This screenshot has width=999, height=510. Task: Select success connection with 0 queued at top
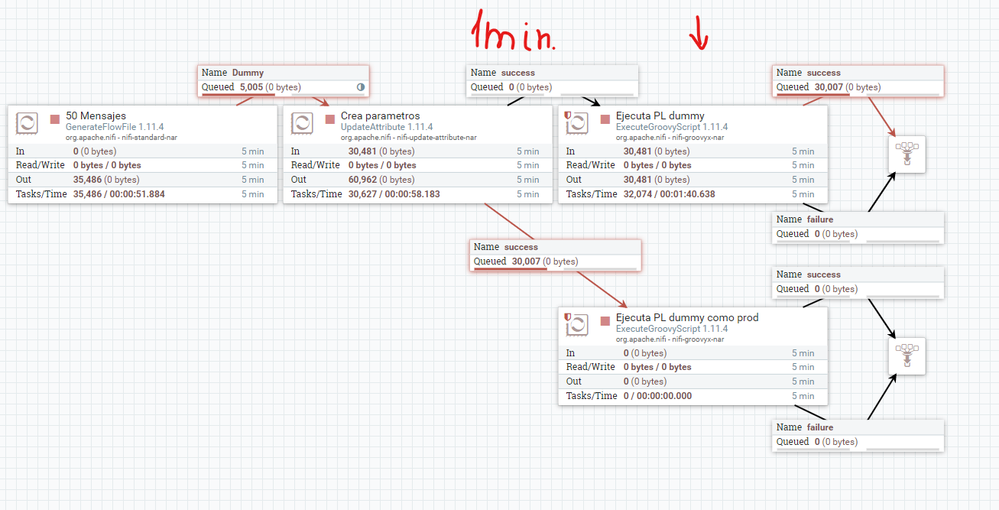pos(552,80)
